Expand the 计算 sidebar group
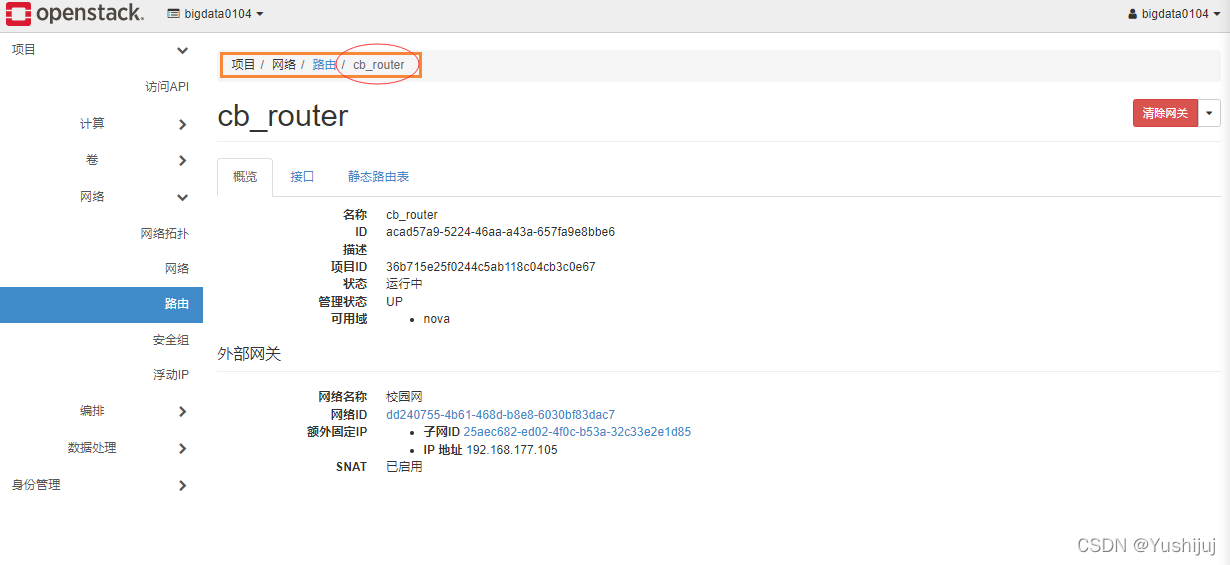This screenshot has width=1230, height=565. (x=134, y=124)
